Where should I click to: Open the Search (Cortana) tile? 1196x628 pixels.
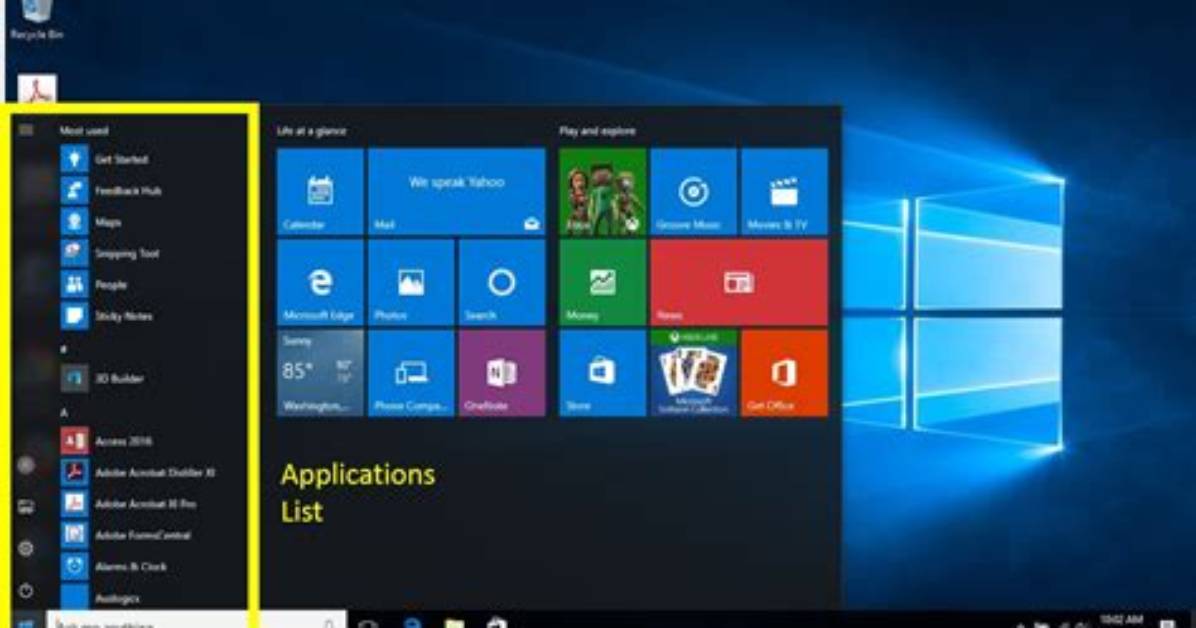pos(502,282)
